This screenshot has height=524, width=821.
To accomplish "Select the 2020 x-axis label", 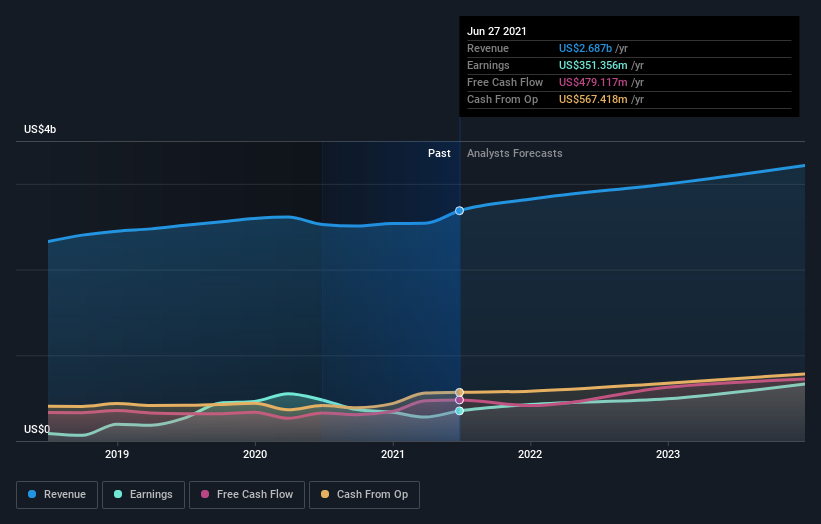I will pos(255,454).
